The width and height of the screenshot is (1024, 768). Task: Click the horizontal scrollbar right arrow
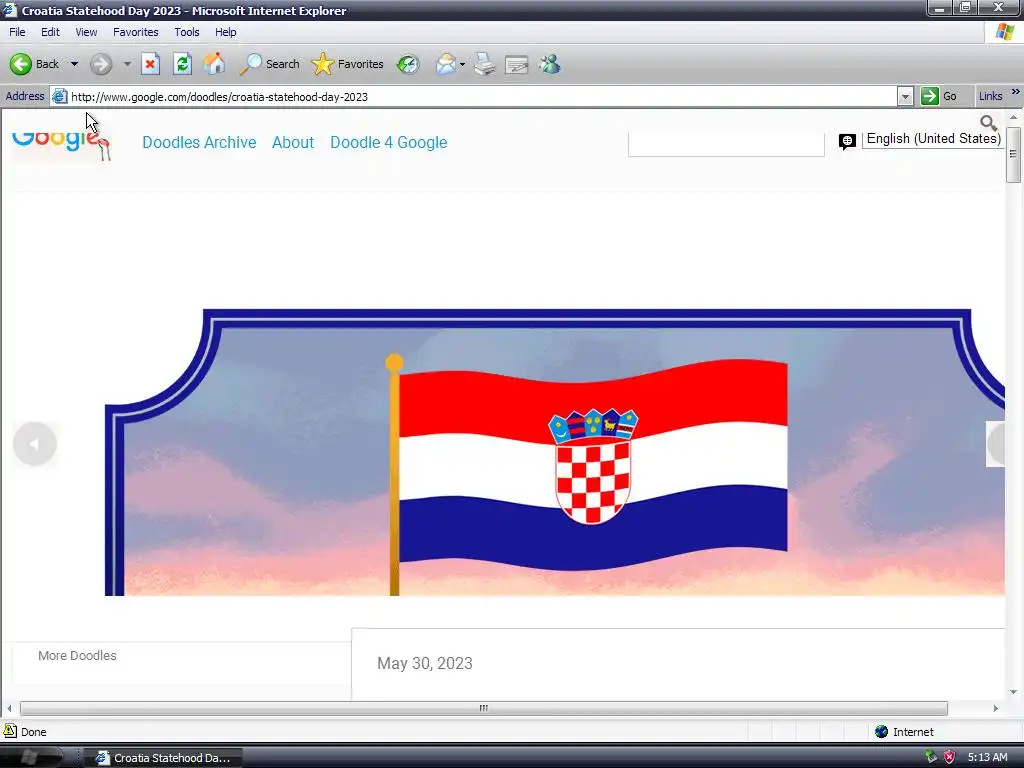coord(995,708)
